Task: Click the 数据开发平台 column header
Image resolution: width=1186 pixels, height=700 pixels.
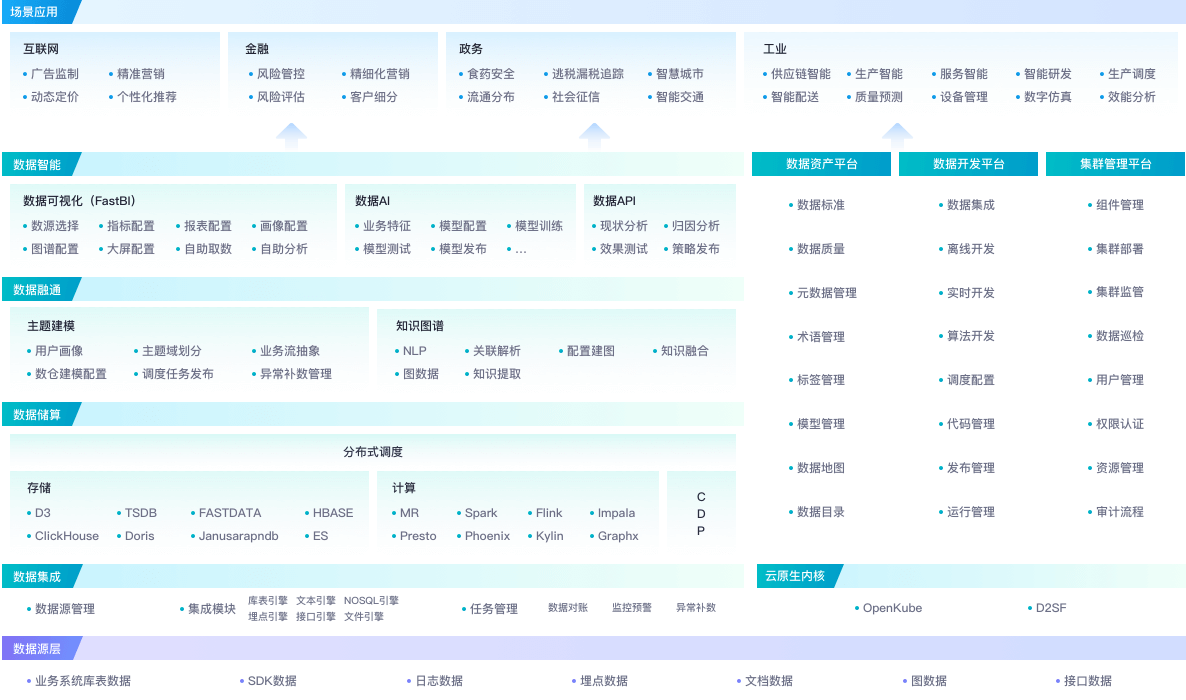Action: (968, 164)
